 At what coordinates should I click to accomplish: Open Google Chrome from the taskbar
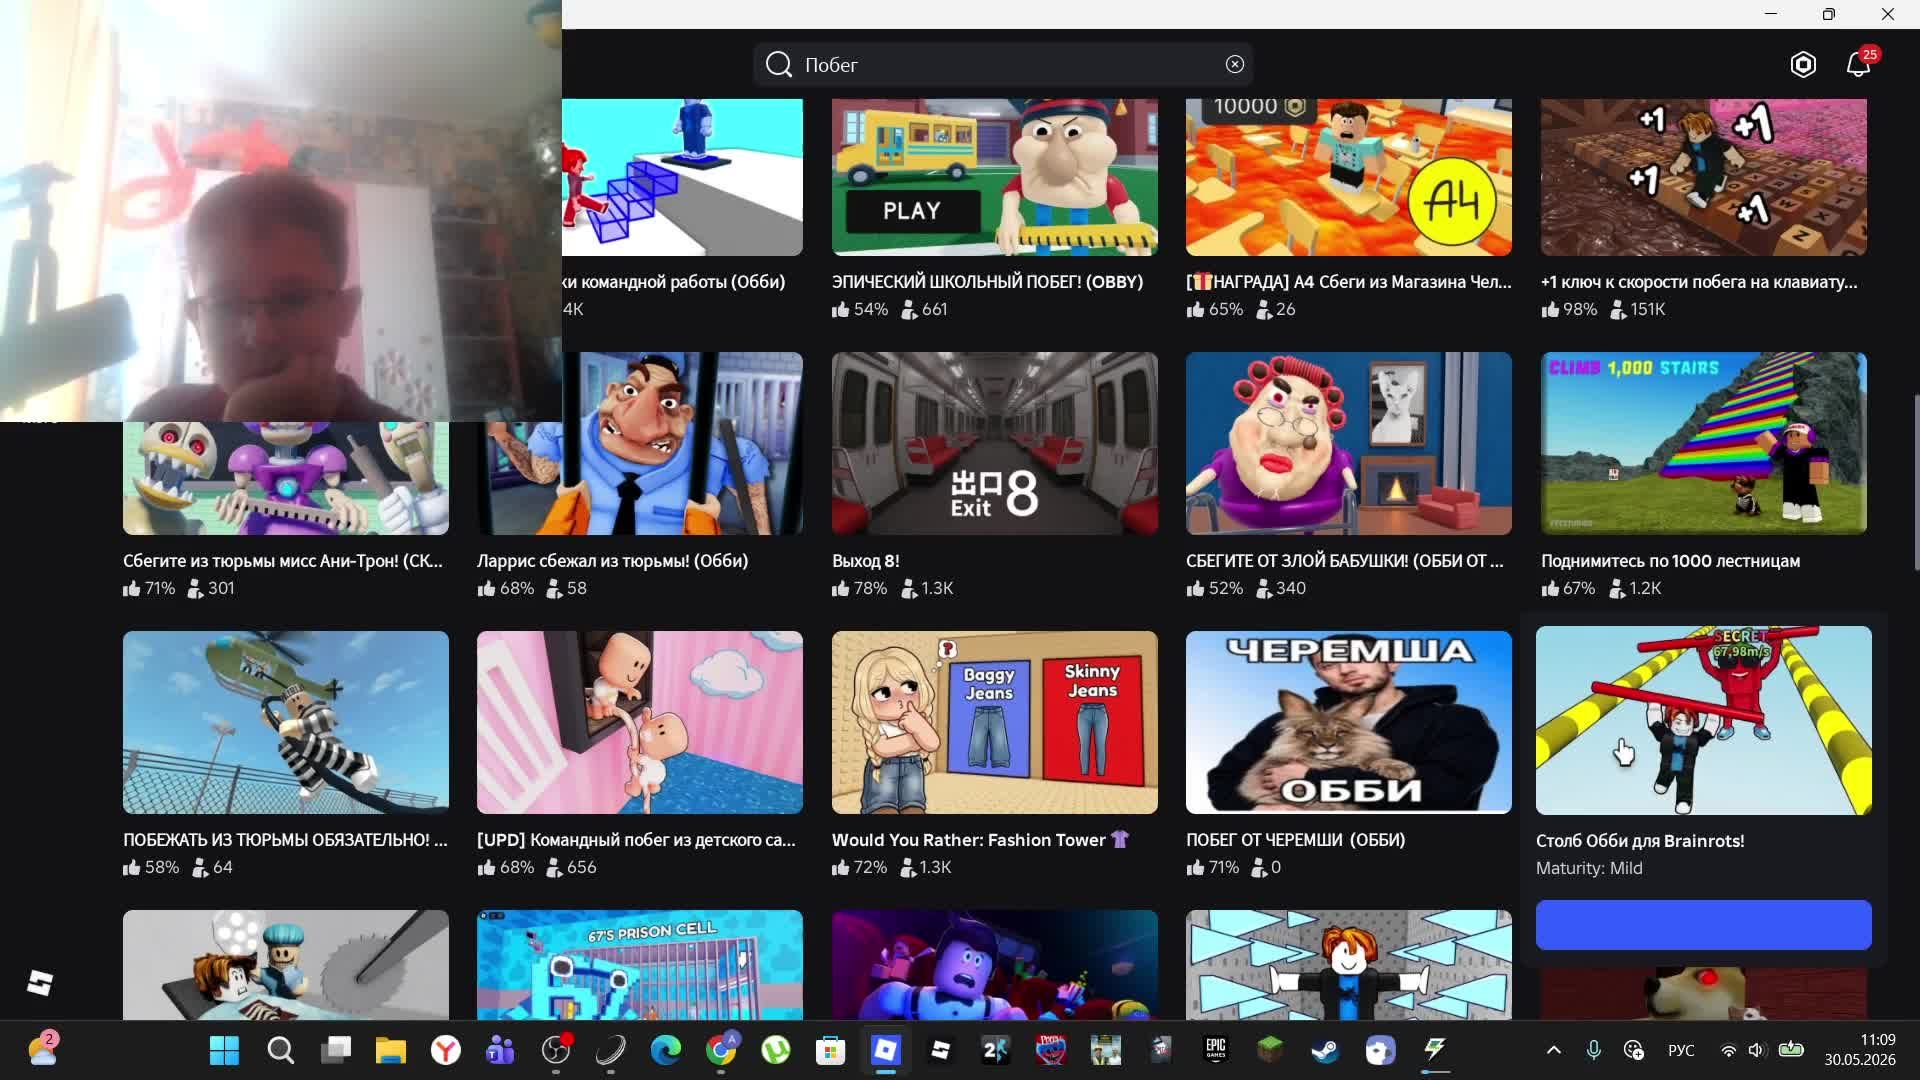coord(721,1050)
